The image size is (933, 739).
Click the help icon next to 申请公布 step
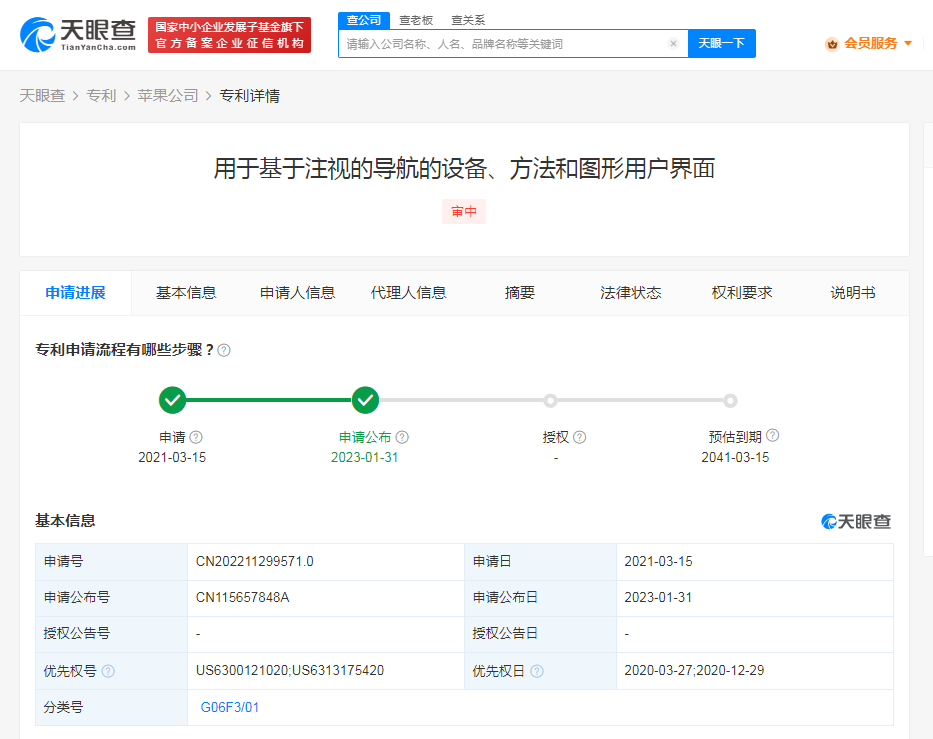coord(402,437)
